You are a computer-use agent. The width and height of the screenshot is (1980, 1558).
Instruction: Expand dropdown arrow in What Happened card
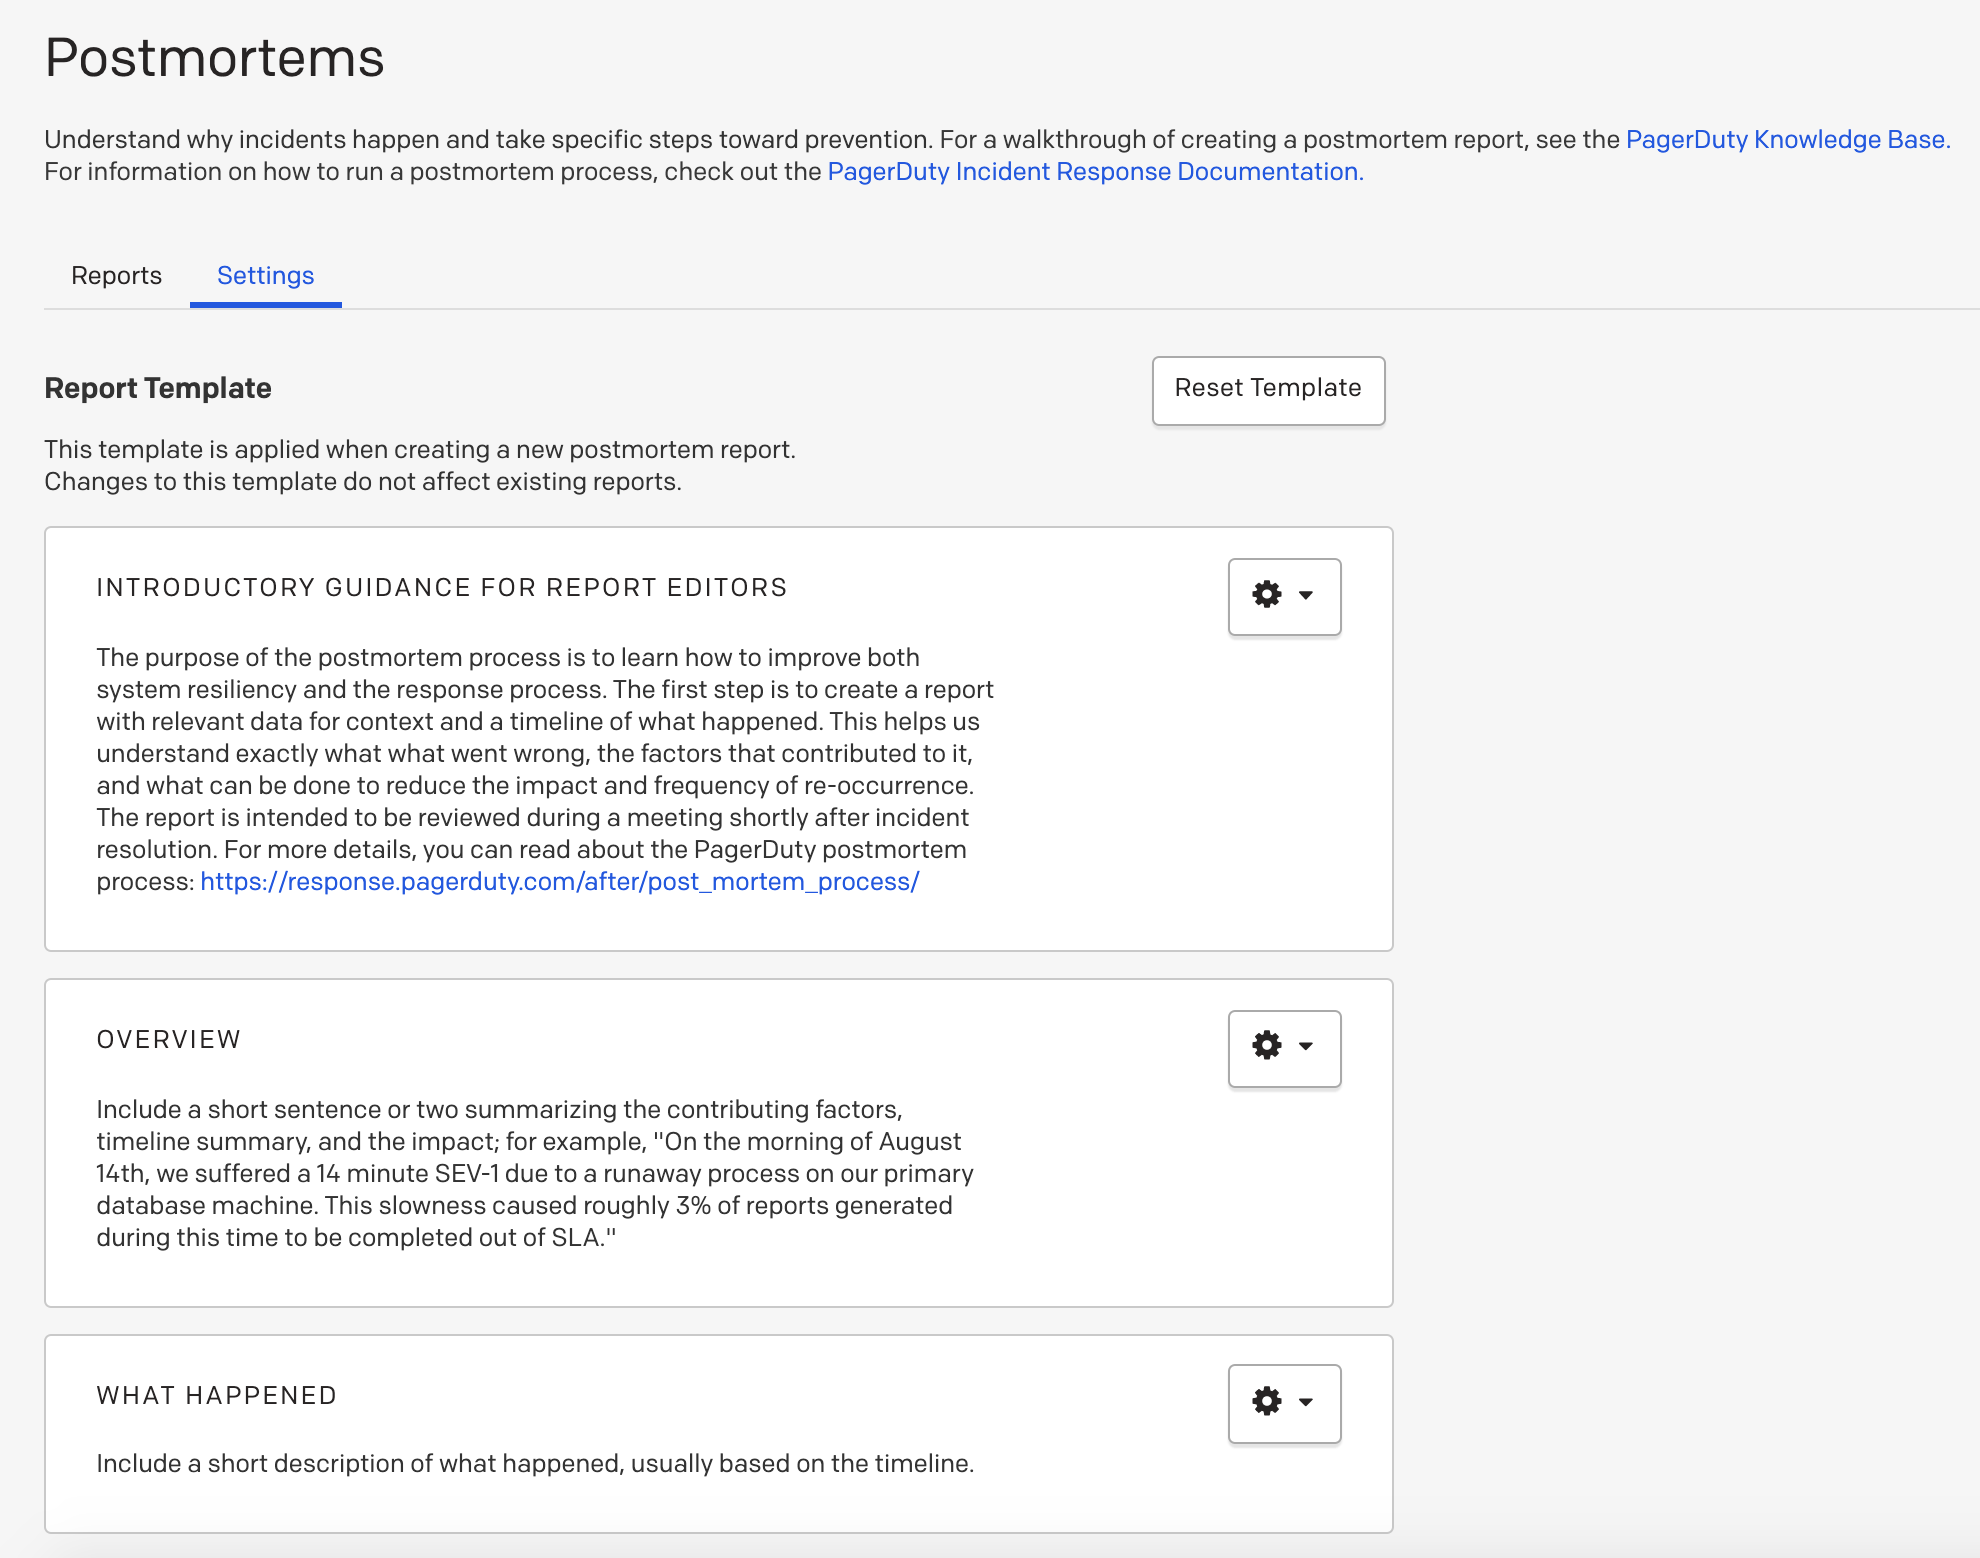tap(1306, 1403)
